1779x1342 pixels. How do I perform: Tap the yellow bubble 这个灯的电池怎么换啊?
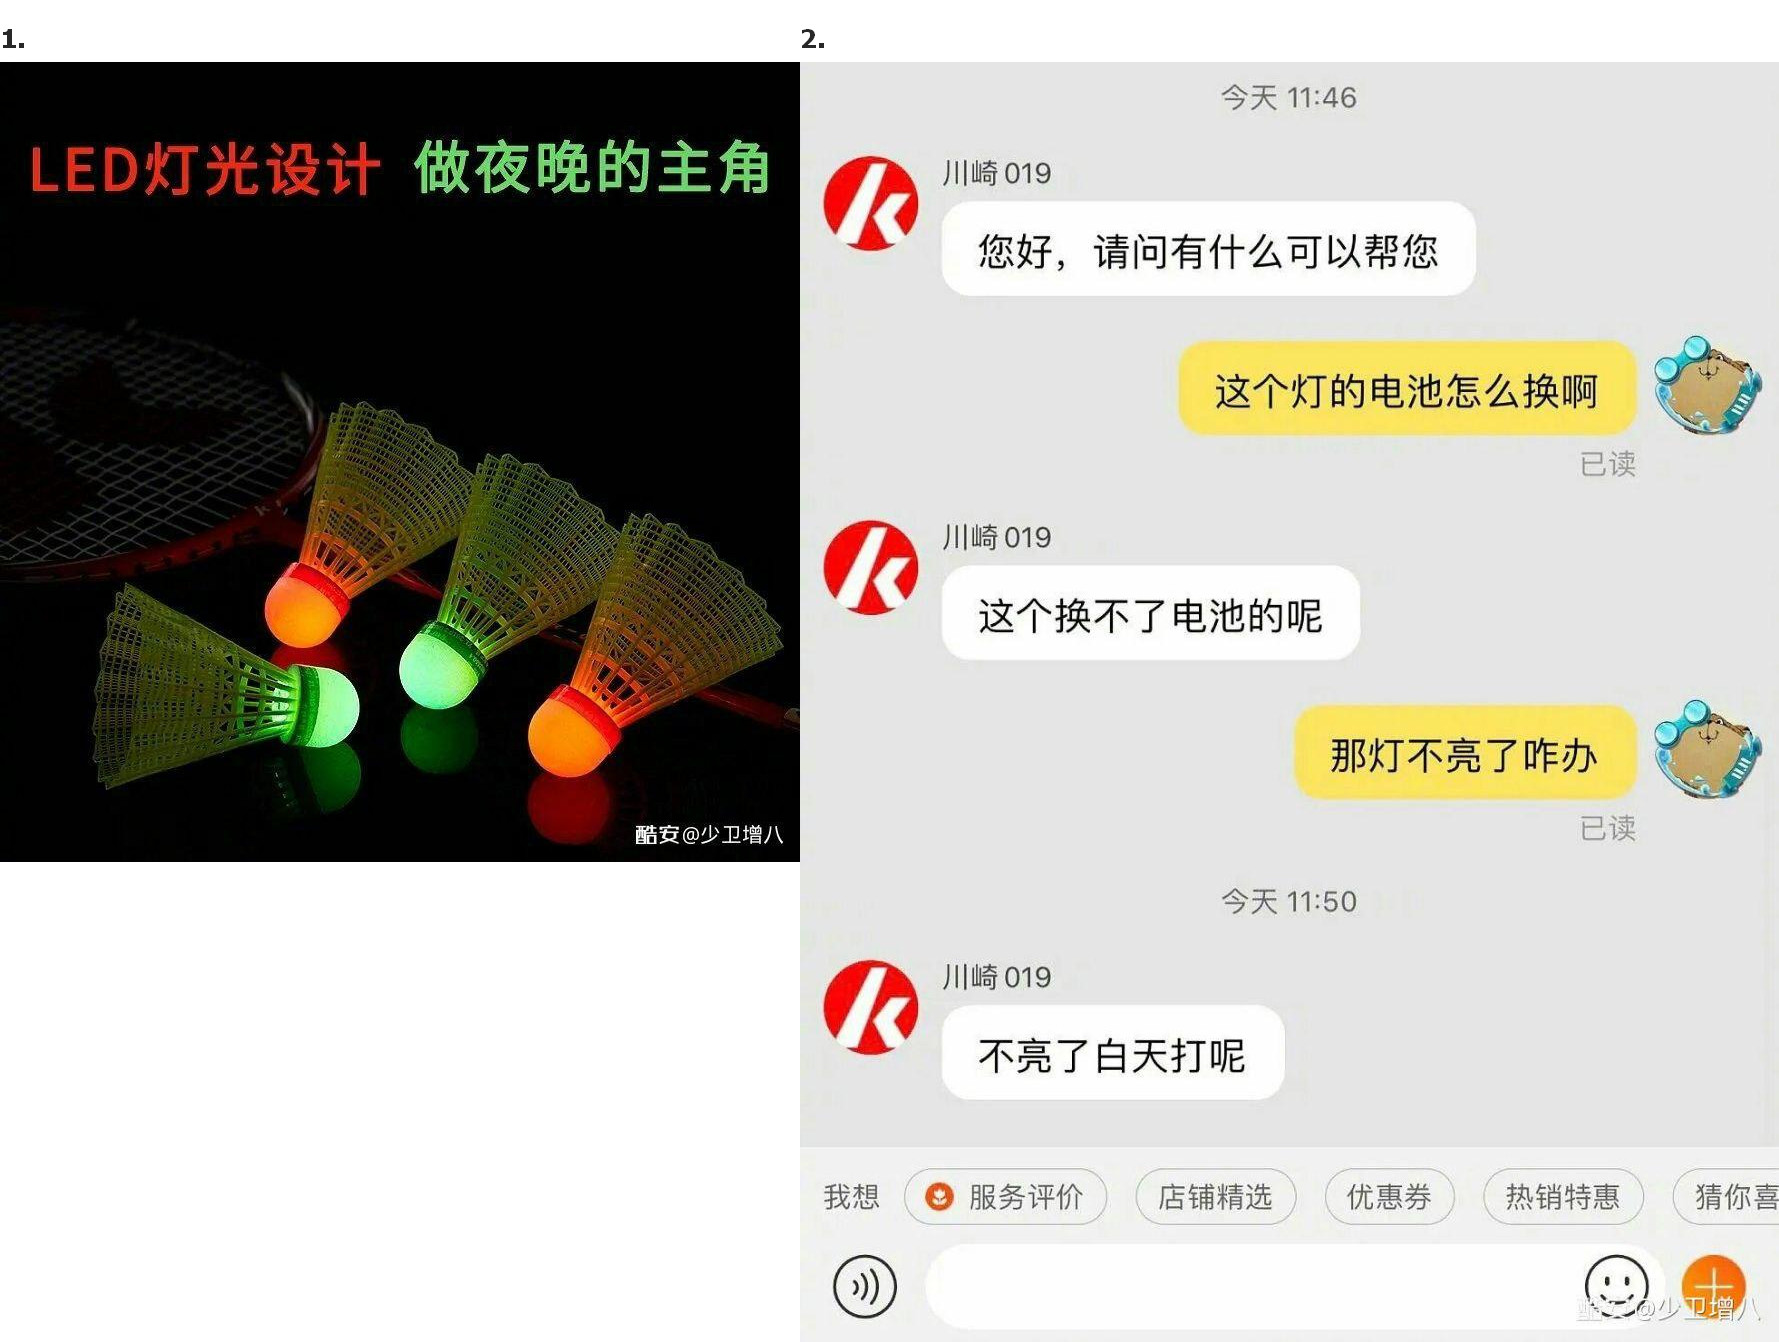1407,388
